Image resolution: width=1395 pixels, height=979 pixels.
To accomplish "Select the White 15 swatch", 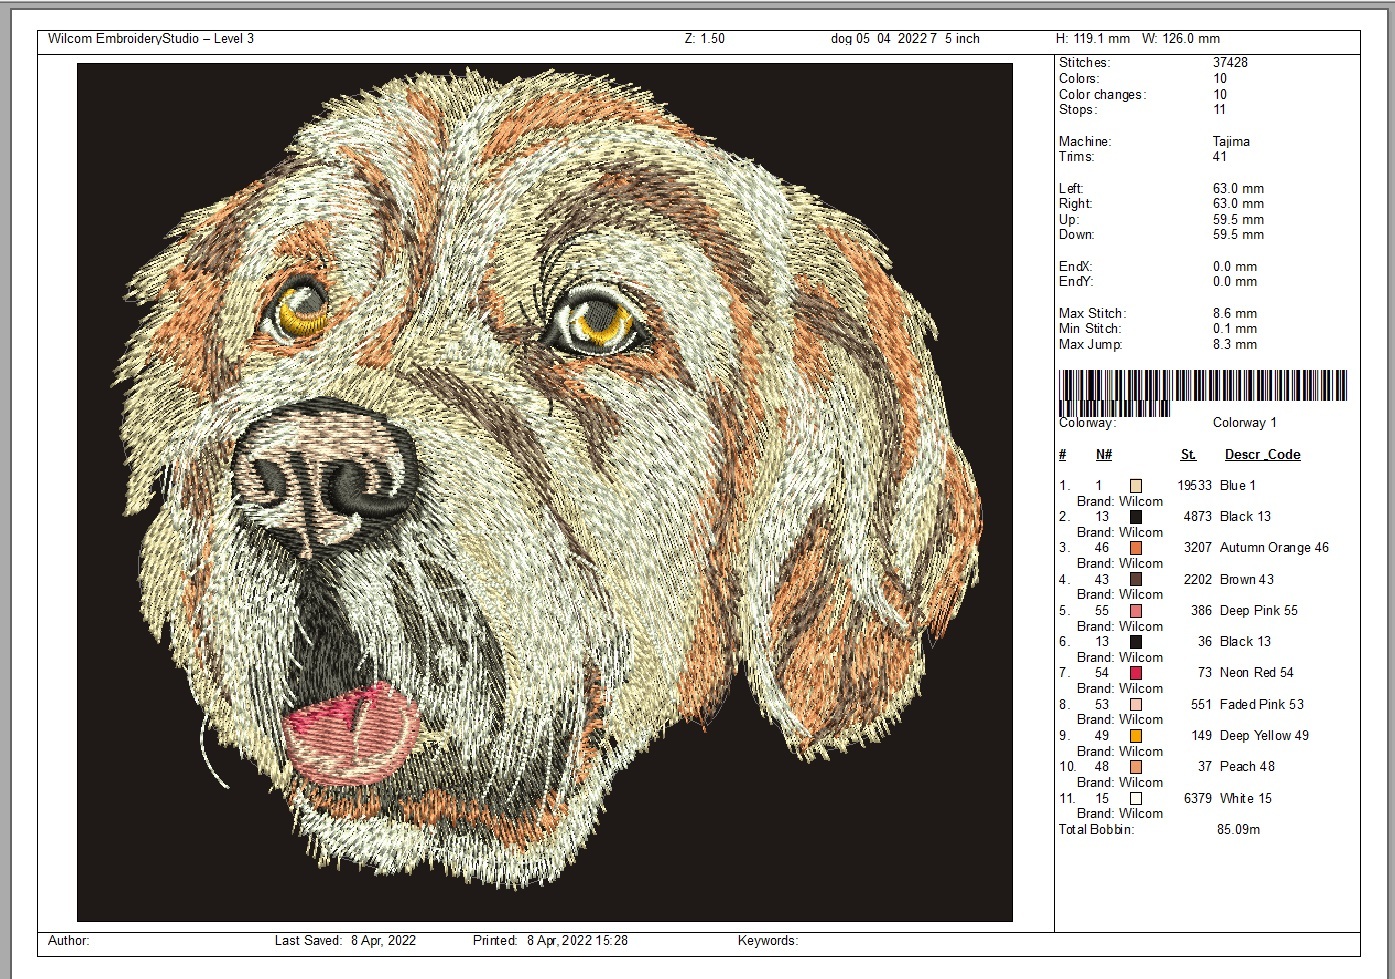I will tap(1136, 799).
